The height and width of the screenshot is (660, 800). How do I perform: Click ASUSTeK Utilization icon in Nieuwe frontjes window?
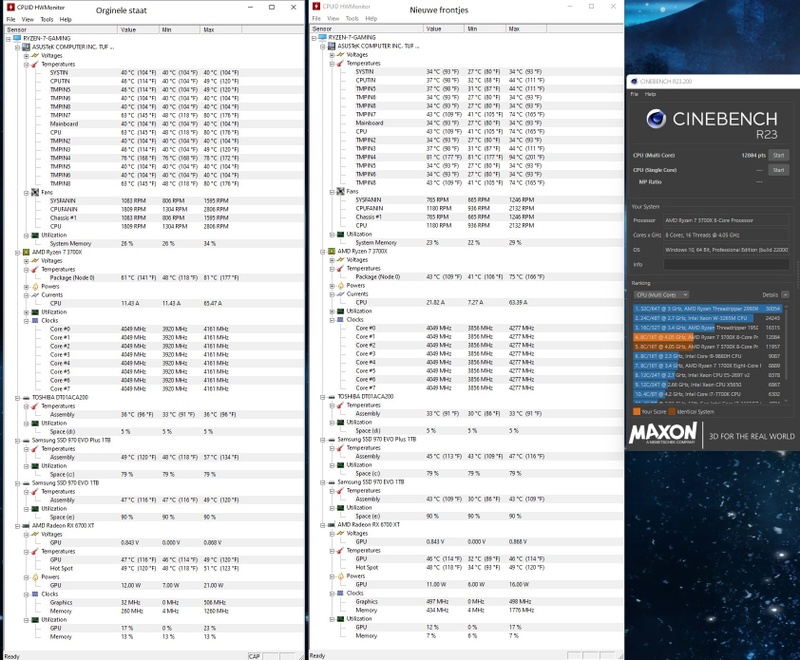click(x=340, y=234)
